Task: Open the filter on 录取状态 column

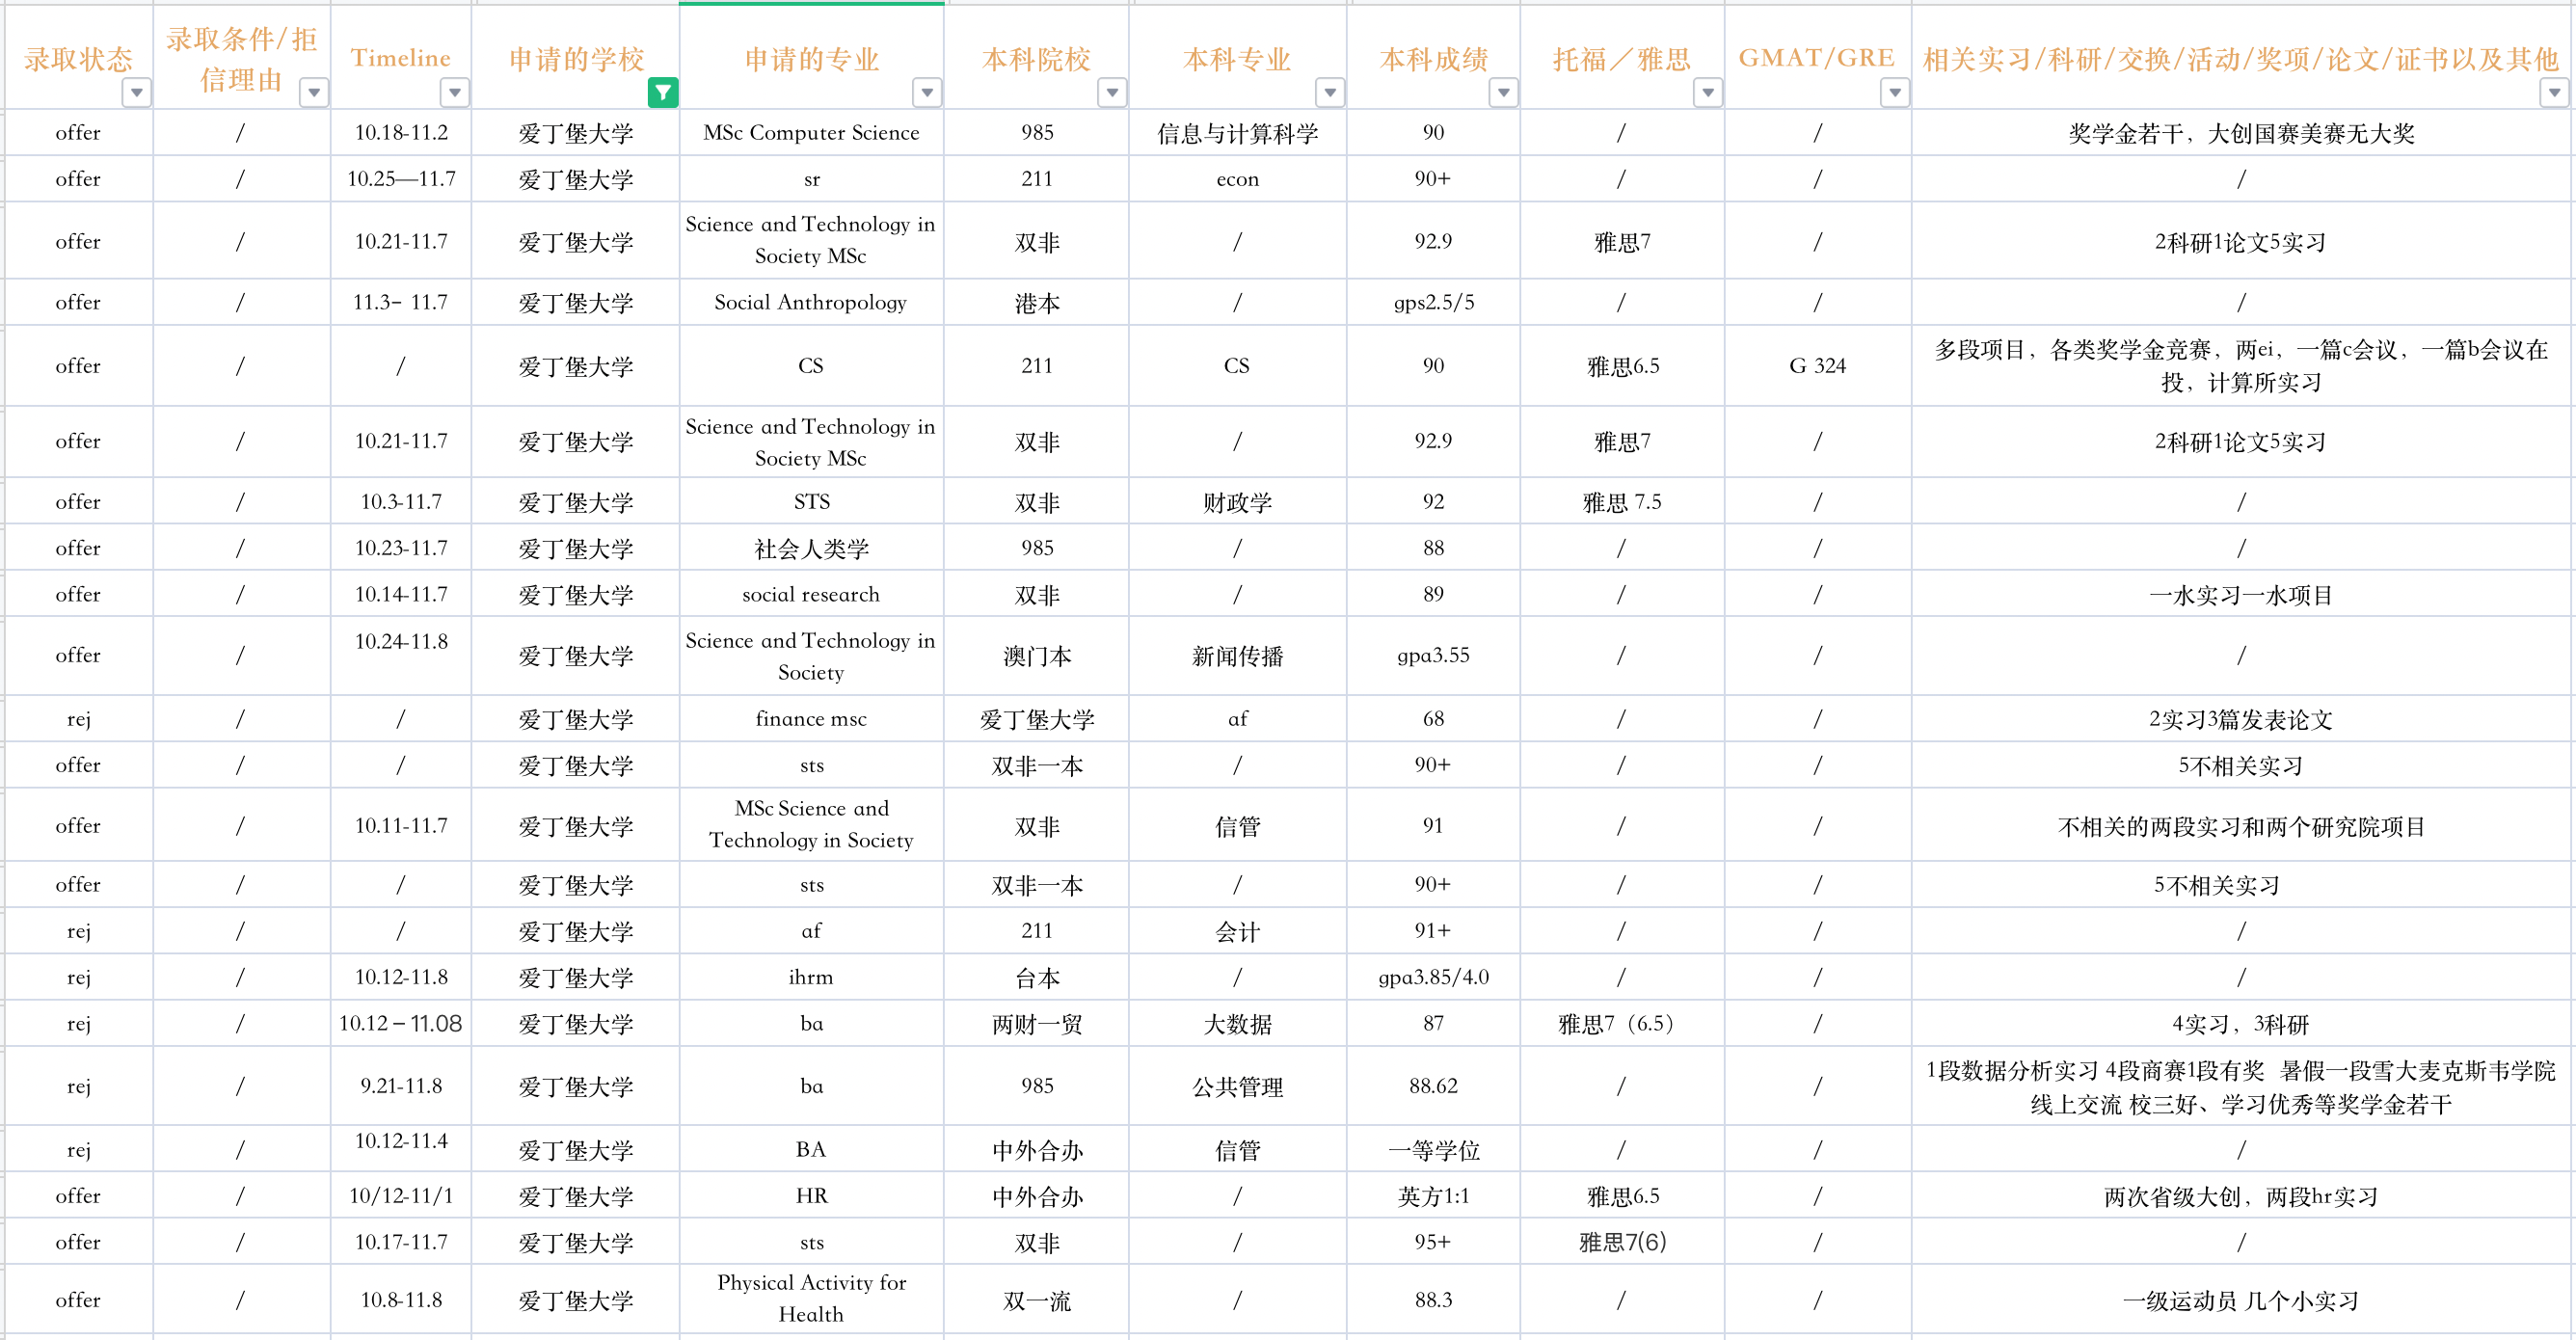Action: point(137,94)
